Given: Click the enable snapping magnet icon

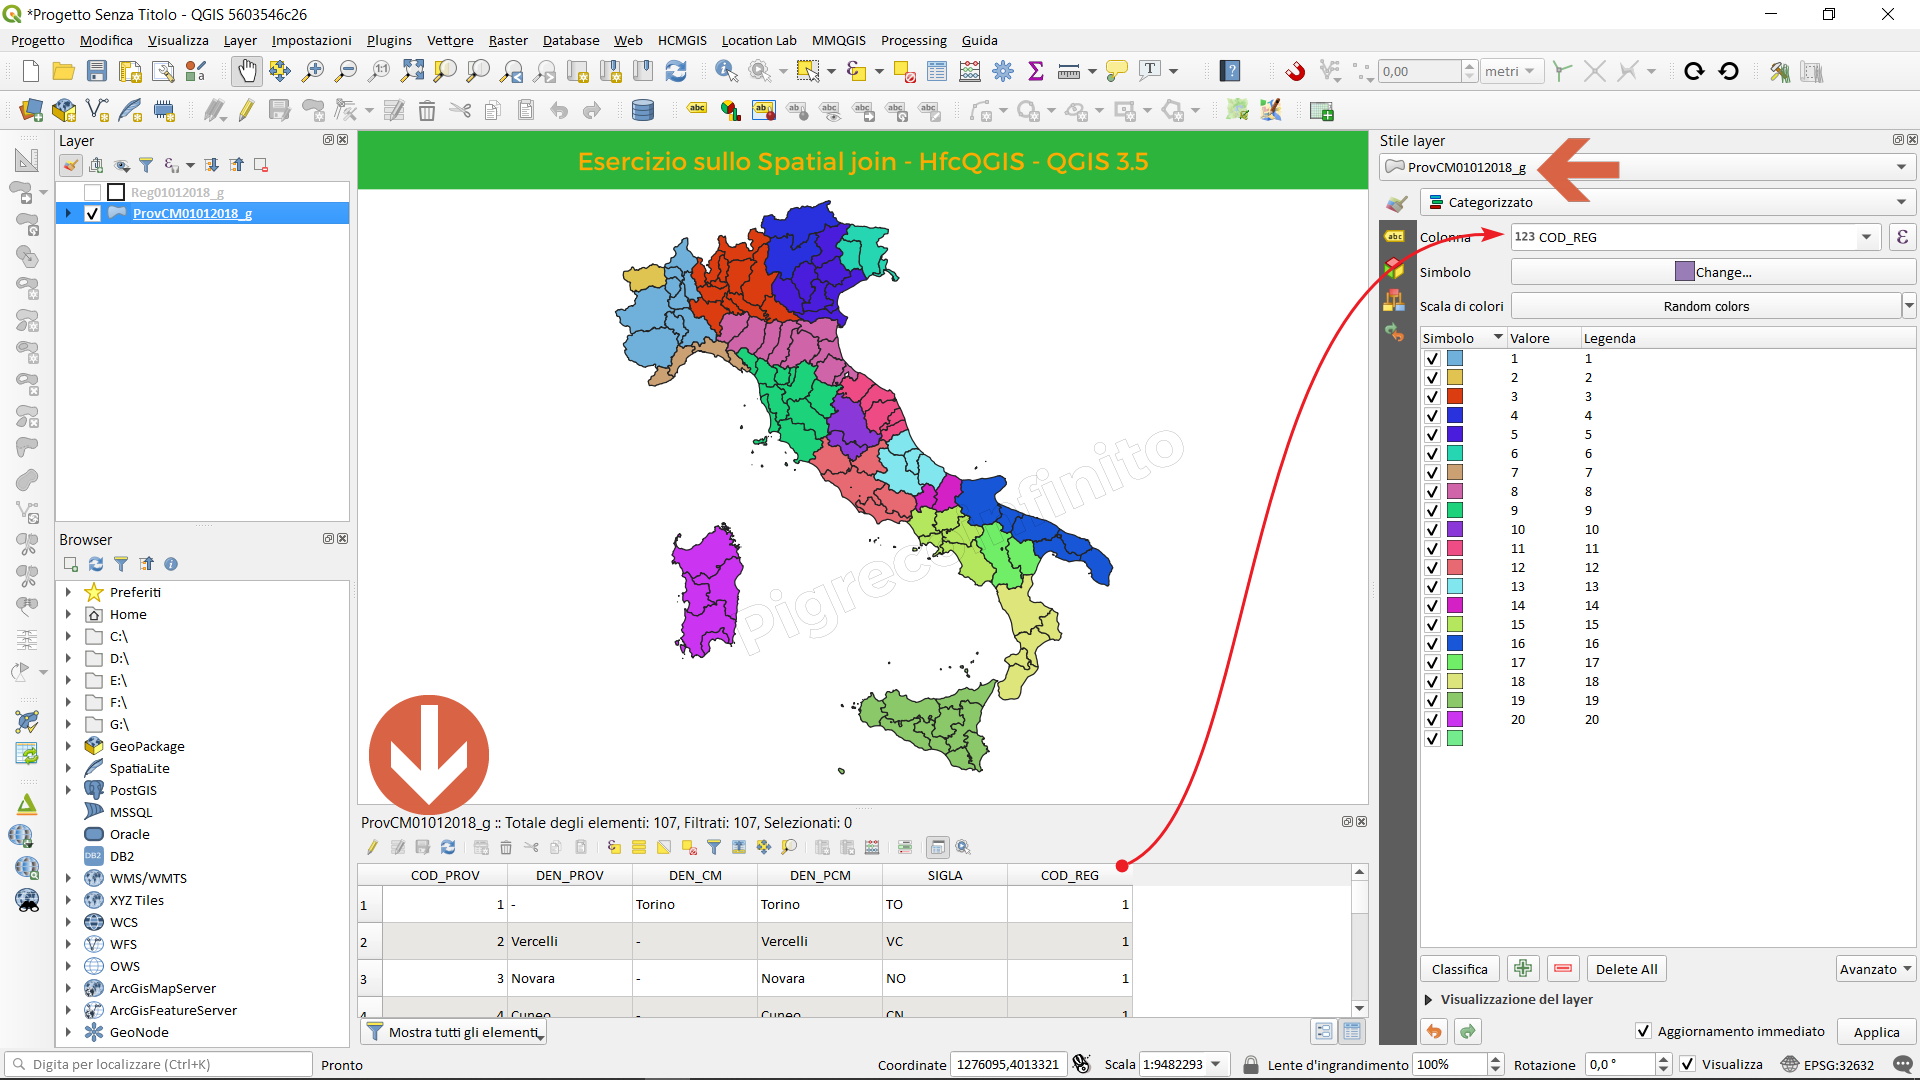Looking at the screenshot, I should [1295, 71].
